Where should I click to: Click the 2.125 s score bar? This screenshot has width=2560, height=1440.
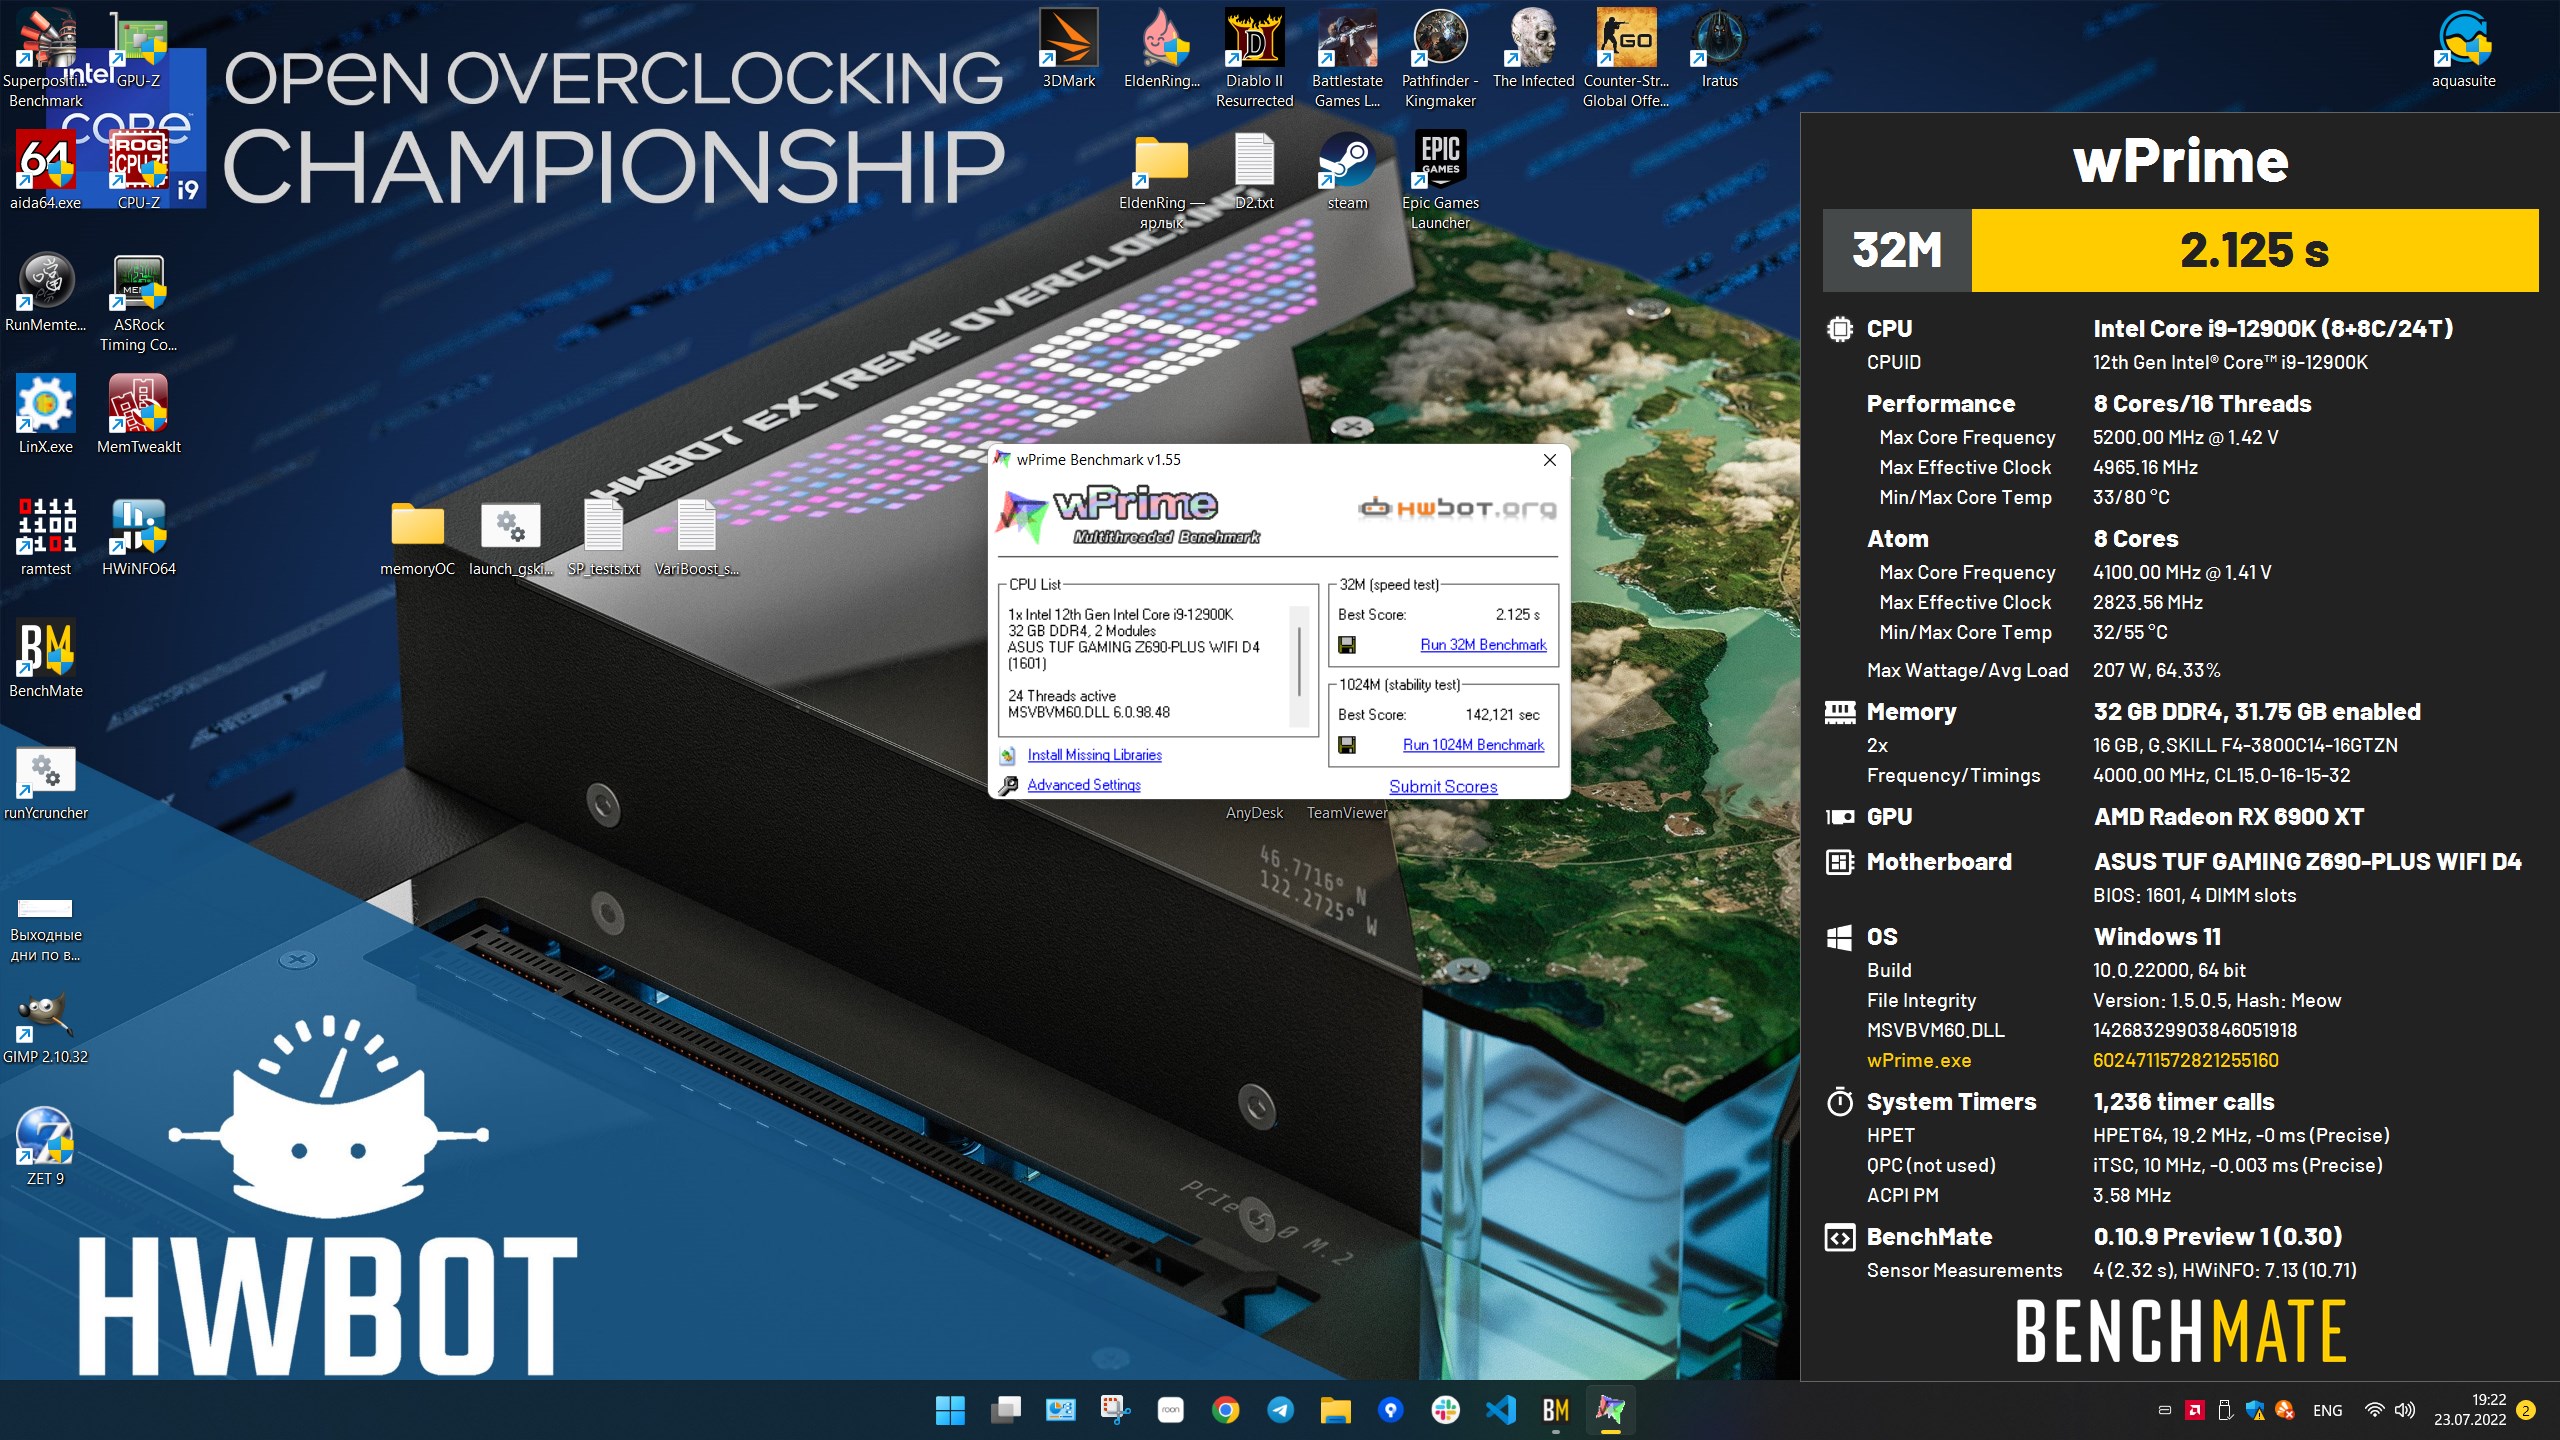pyautogui.click(x=2254, y=250)
